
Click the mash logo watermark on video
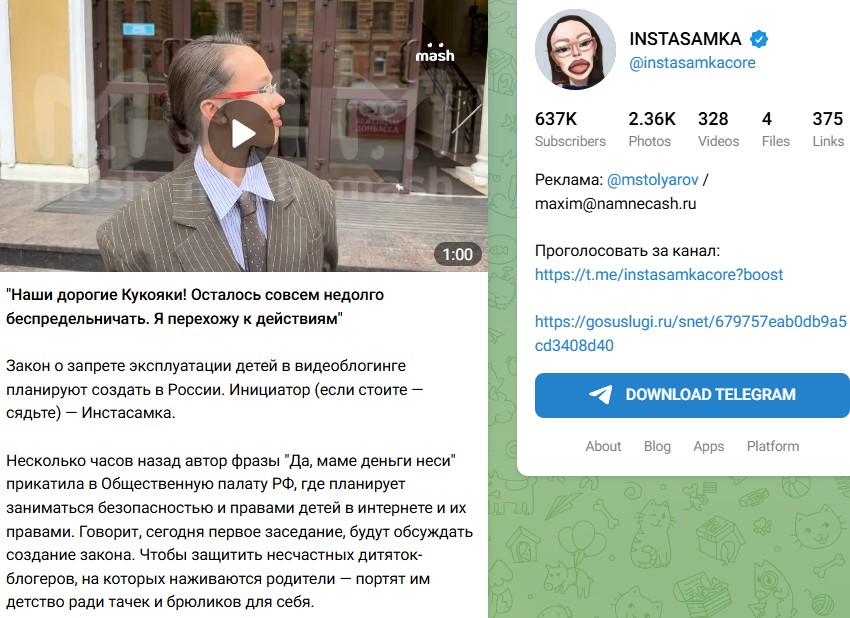click(x=435, y=53)
